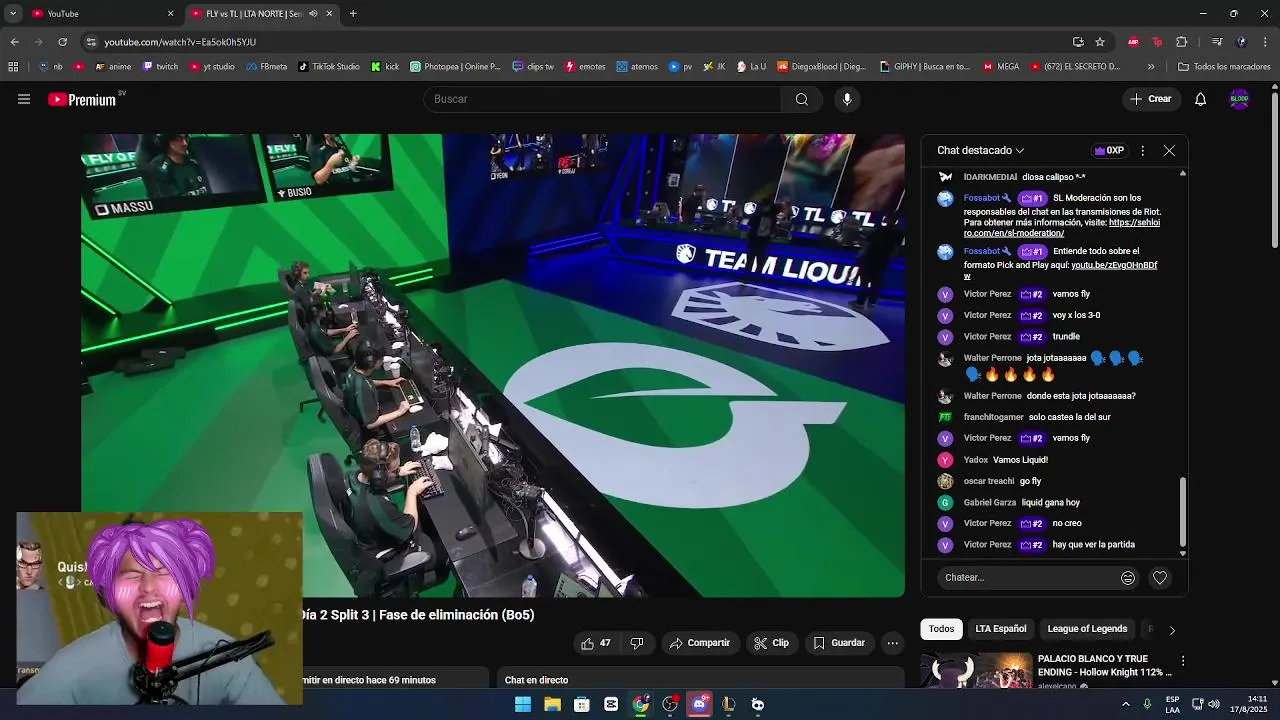Open the emotes bookmark
The image size is (1280, 720).
pos(585,67)
